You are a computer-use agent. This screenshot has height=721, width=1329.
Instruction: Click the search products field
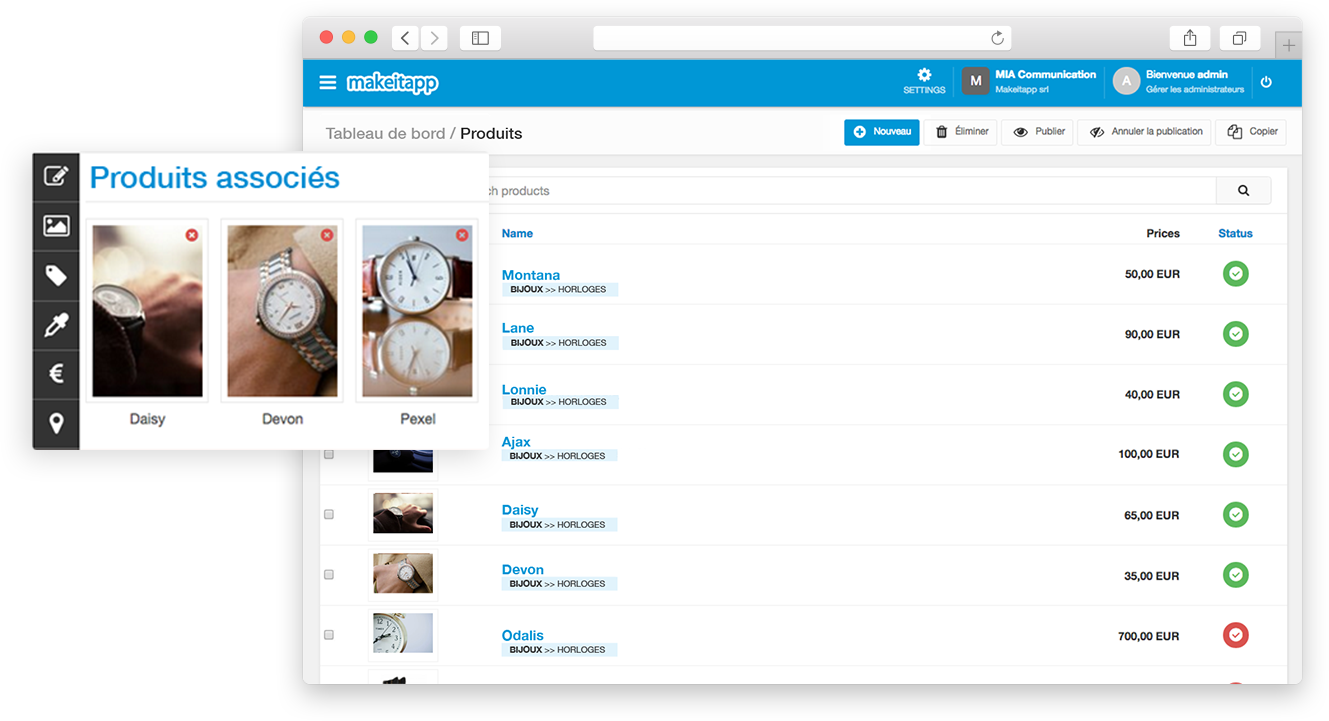tap(850, 191)
